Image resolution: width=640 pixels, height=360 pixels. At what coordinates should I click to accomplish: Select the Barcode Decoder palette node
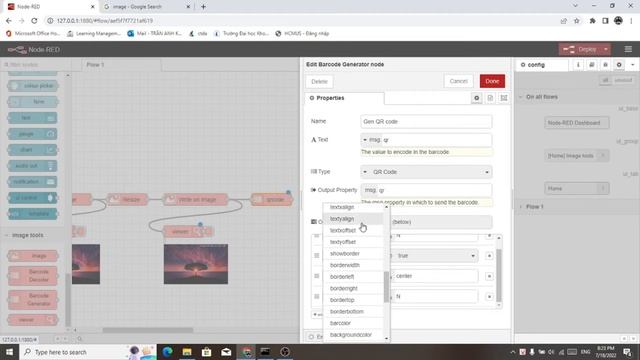coord(33,276)
